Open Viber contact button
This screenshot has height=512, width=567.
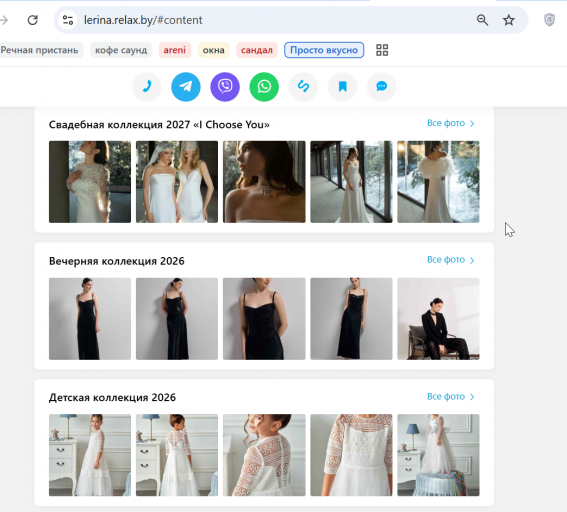225,87
